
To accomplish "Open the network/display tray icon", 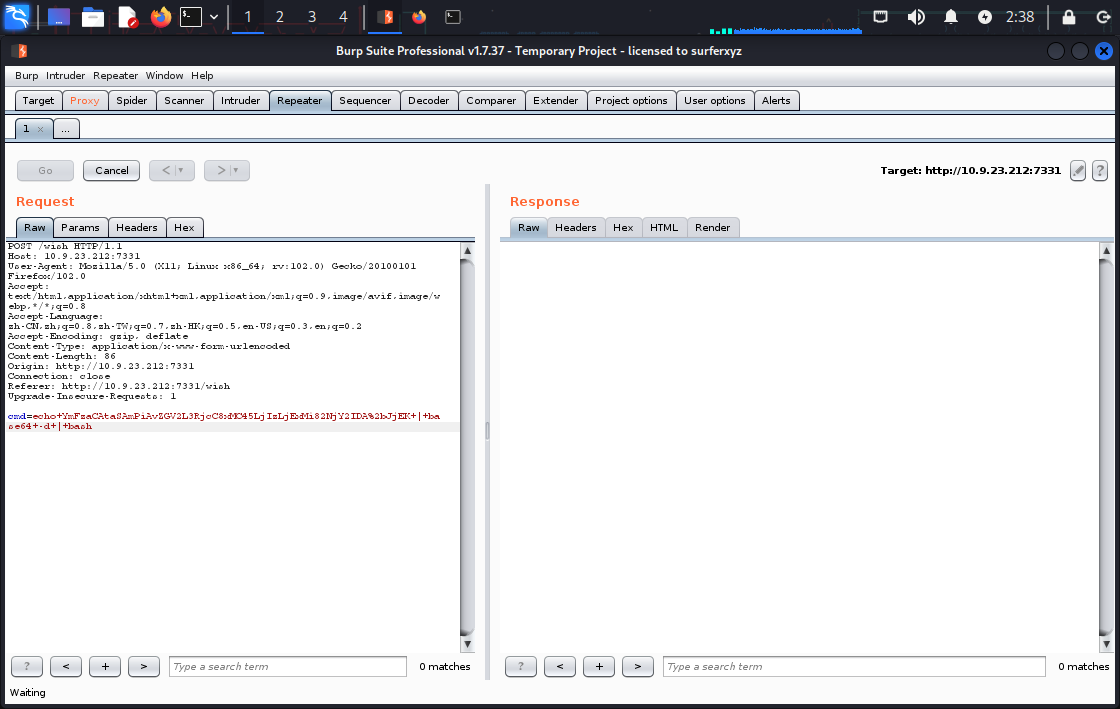I will tap(881, 17).
